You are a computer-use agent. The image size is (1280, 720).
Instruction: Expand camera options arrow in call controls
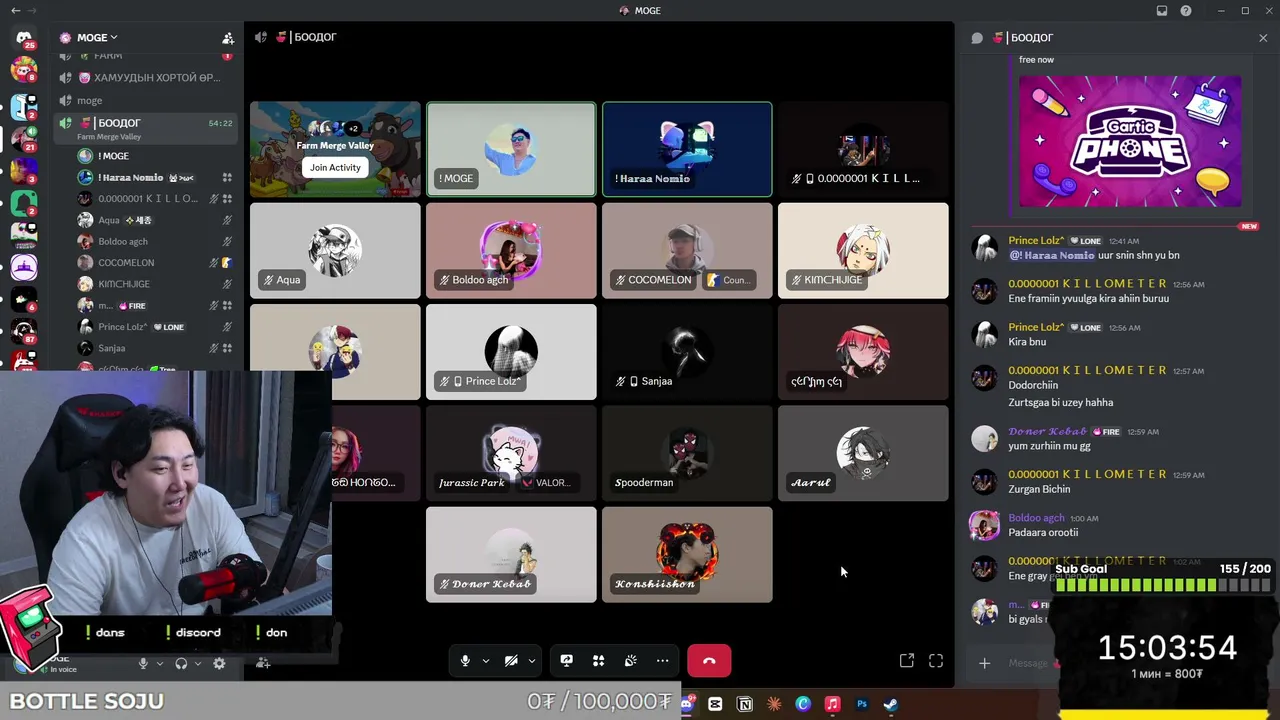click(532, 661)
